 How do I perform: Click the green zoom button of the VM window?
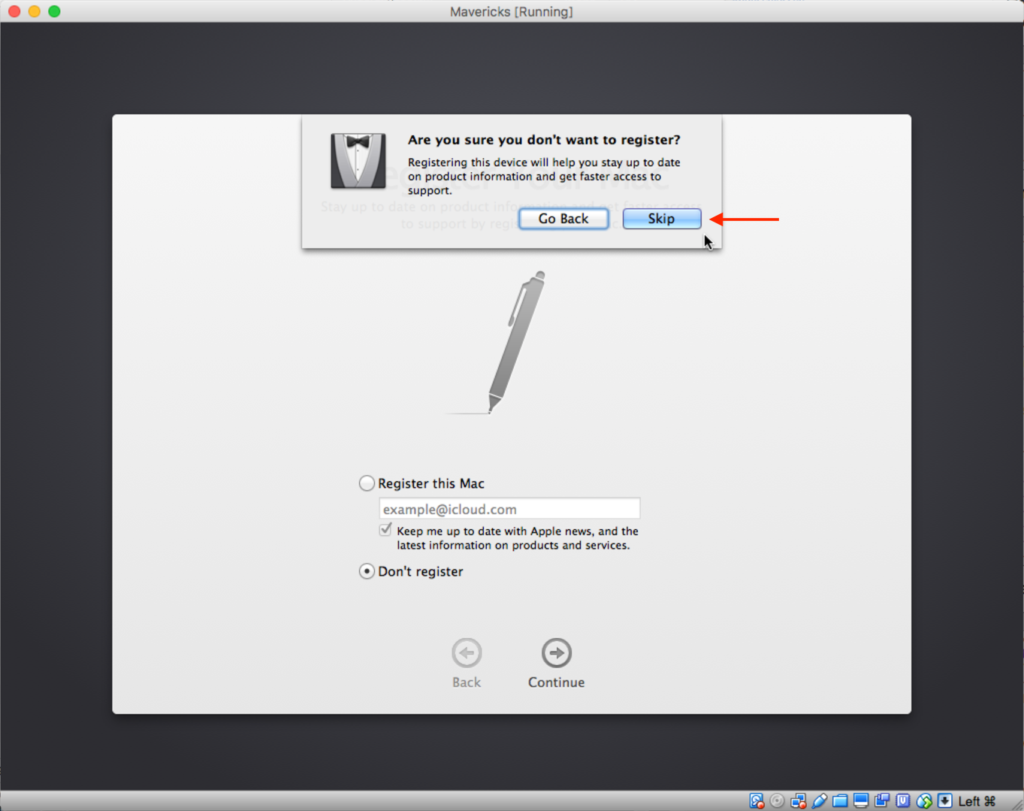[54, 11]
